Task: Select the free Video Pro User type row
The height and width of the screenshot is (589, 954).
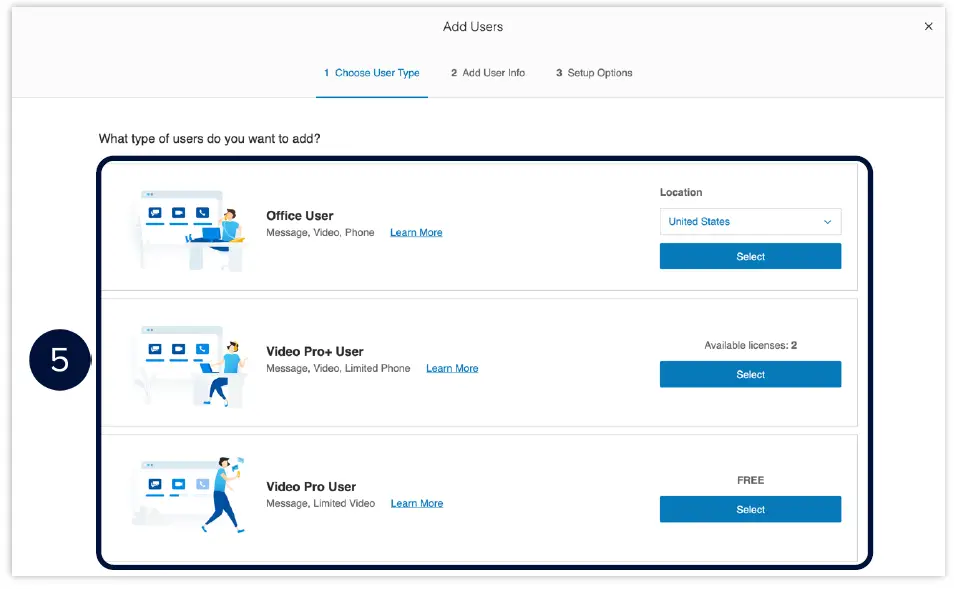Action: click(480, 494)
